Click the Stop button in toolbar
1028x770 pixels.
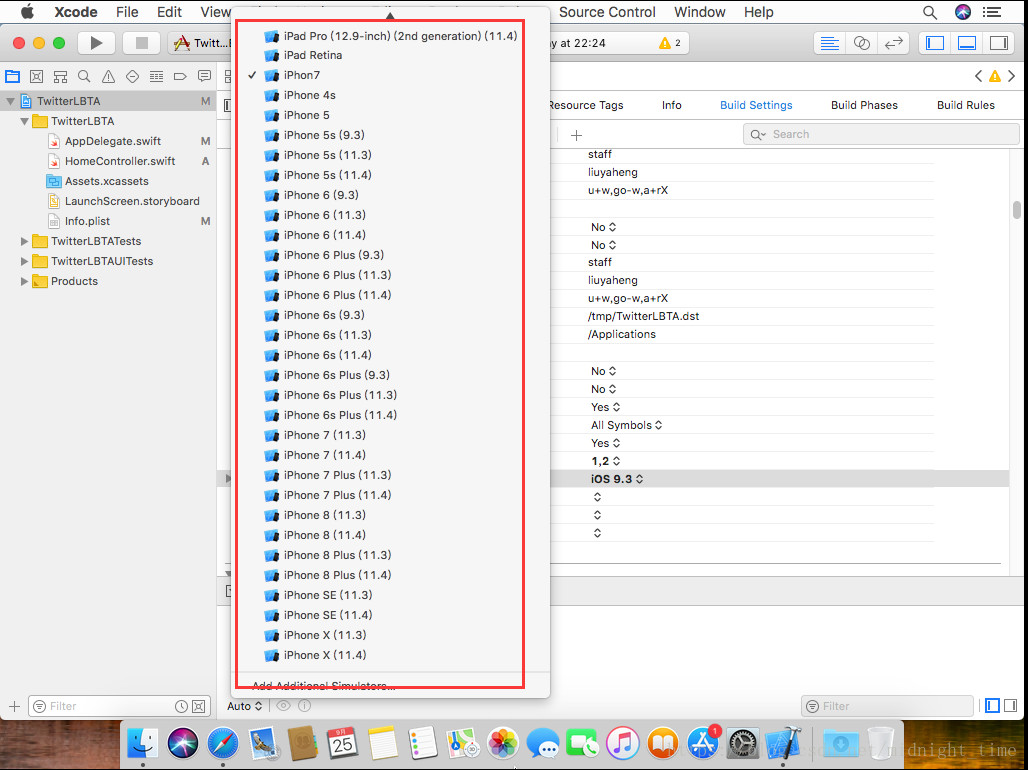coord(141,43)
